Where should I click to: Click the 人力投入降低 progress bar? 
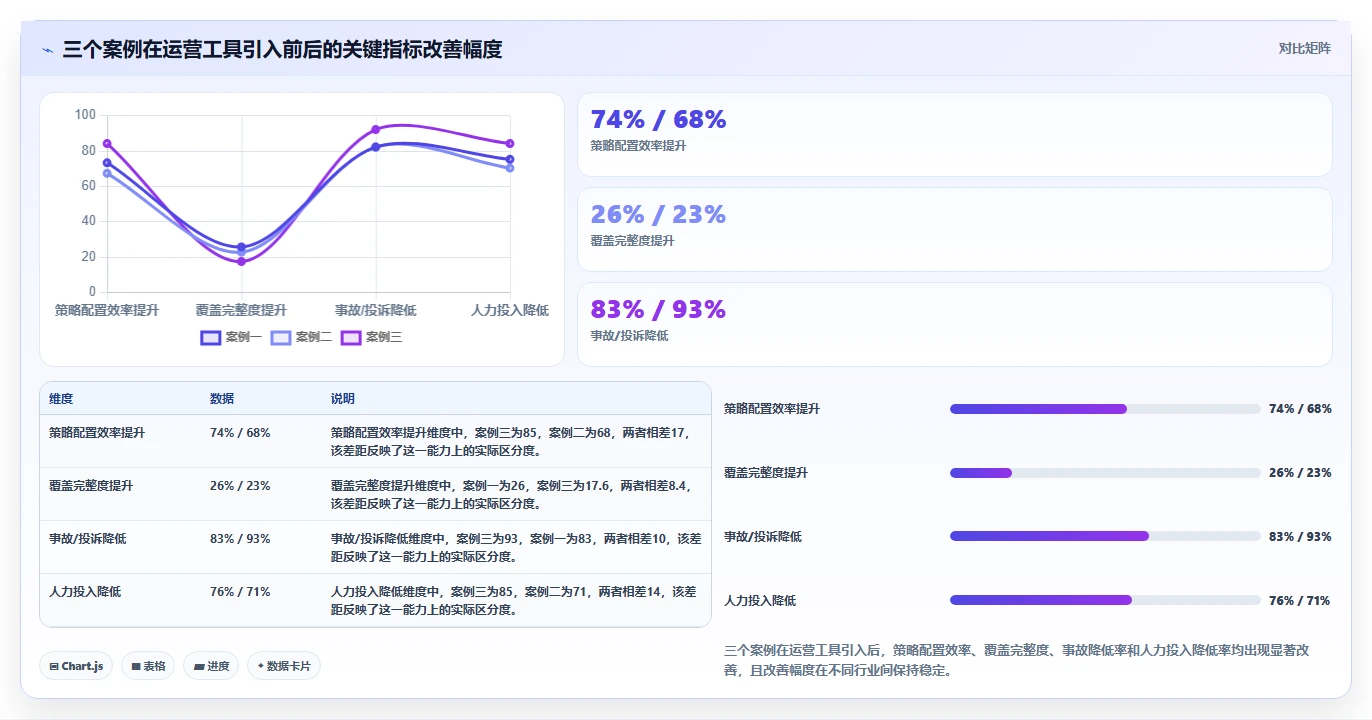point(1105,600)
